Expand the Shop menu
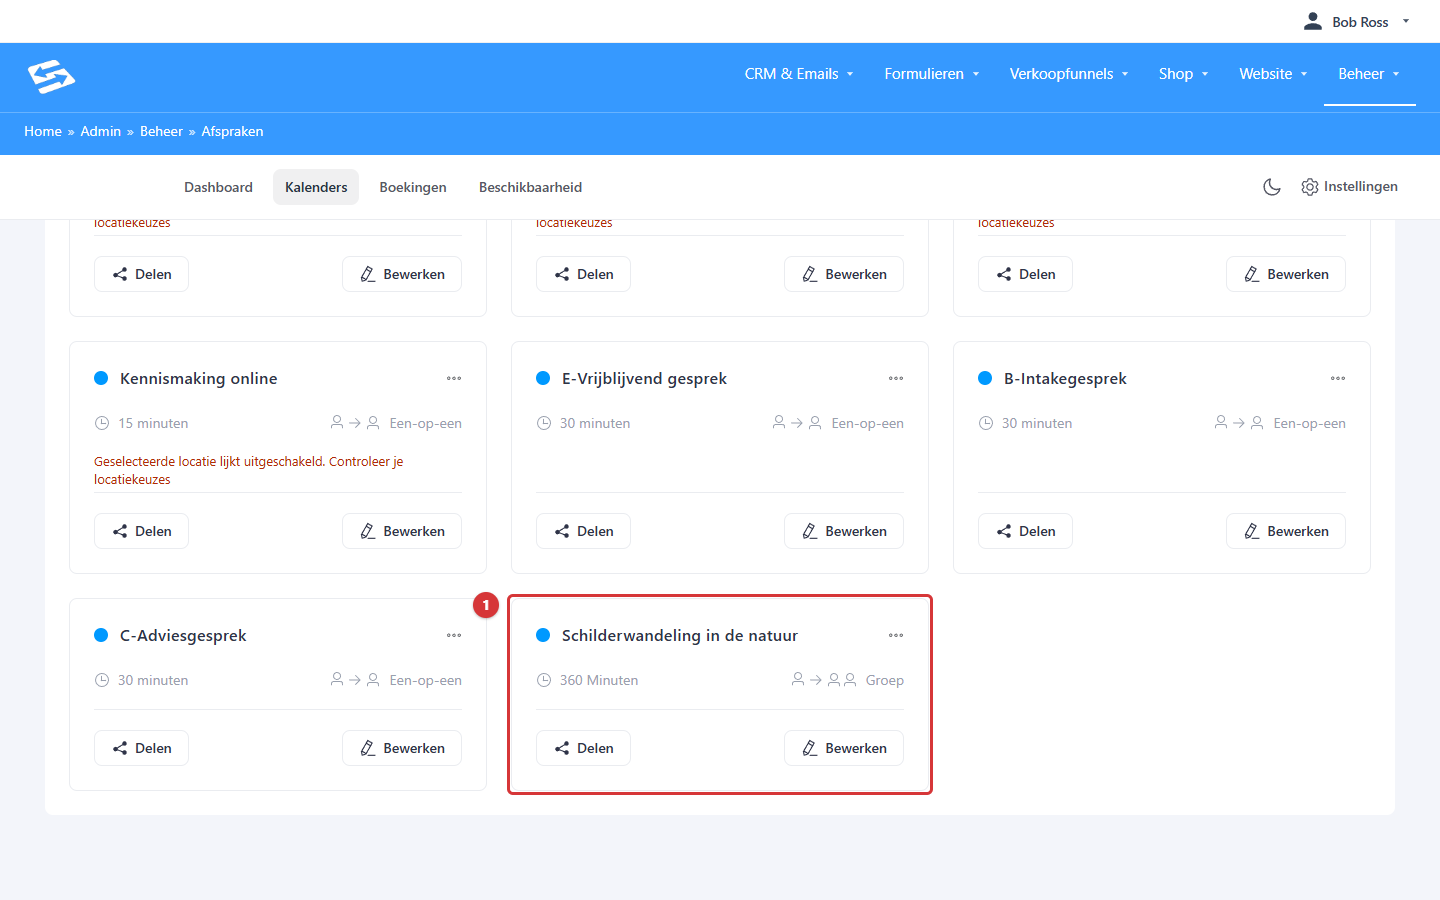Screen dimensions: 1440x900 pyautogui.click(x=1184, y=74)
